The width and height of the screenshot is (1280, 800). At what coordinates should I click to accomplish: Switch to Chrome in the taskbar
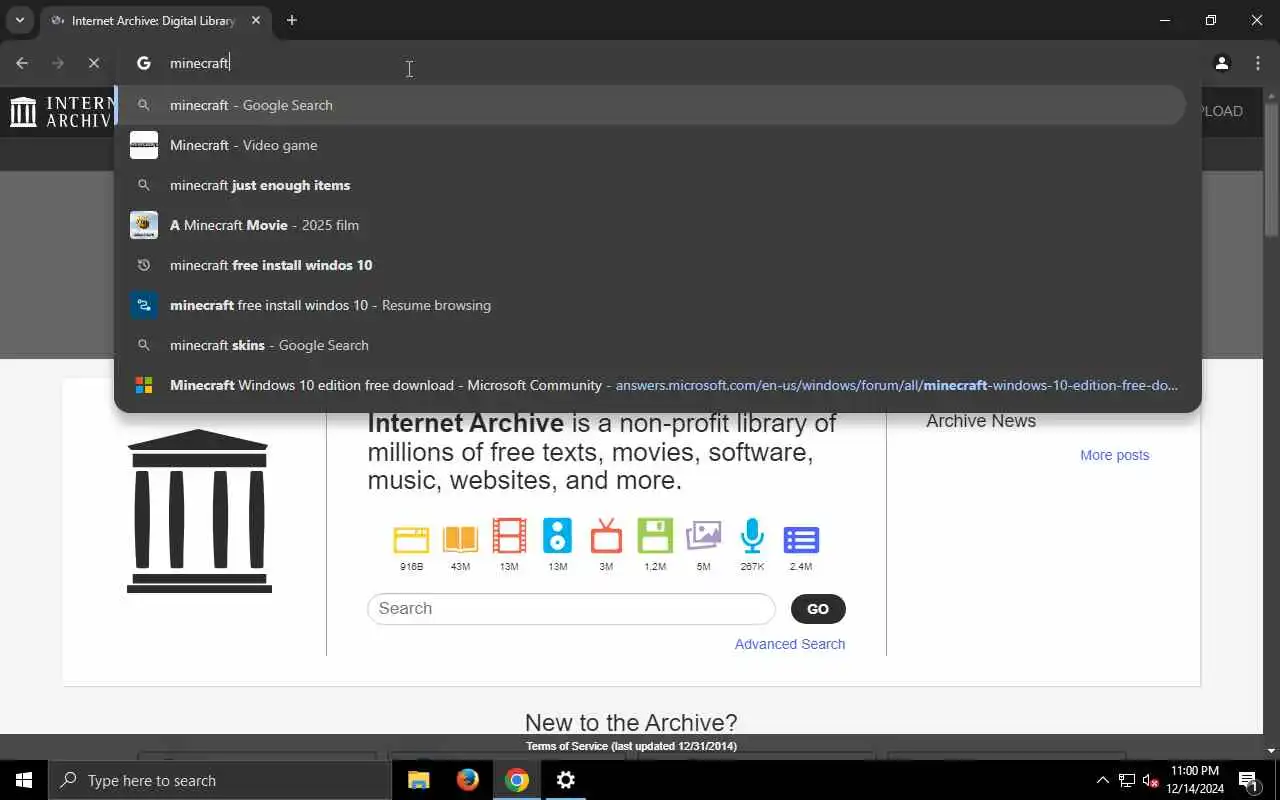pyautogui.click(x=516, y=780)
